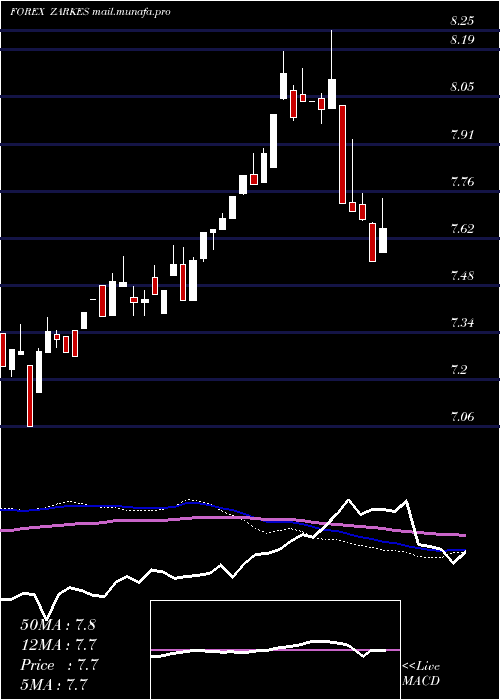
Task: Click the tallest red candlestick after the peak
Action: click(342, 154)
